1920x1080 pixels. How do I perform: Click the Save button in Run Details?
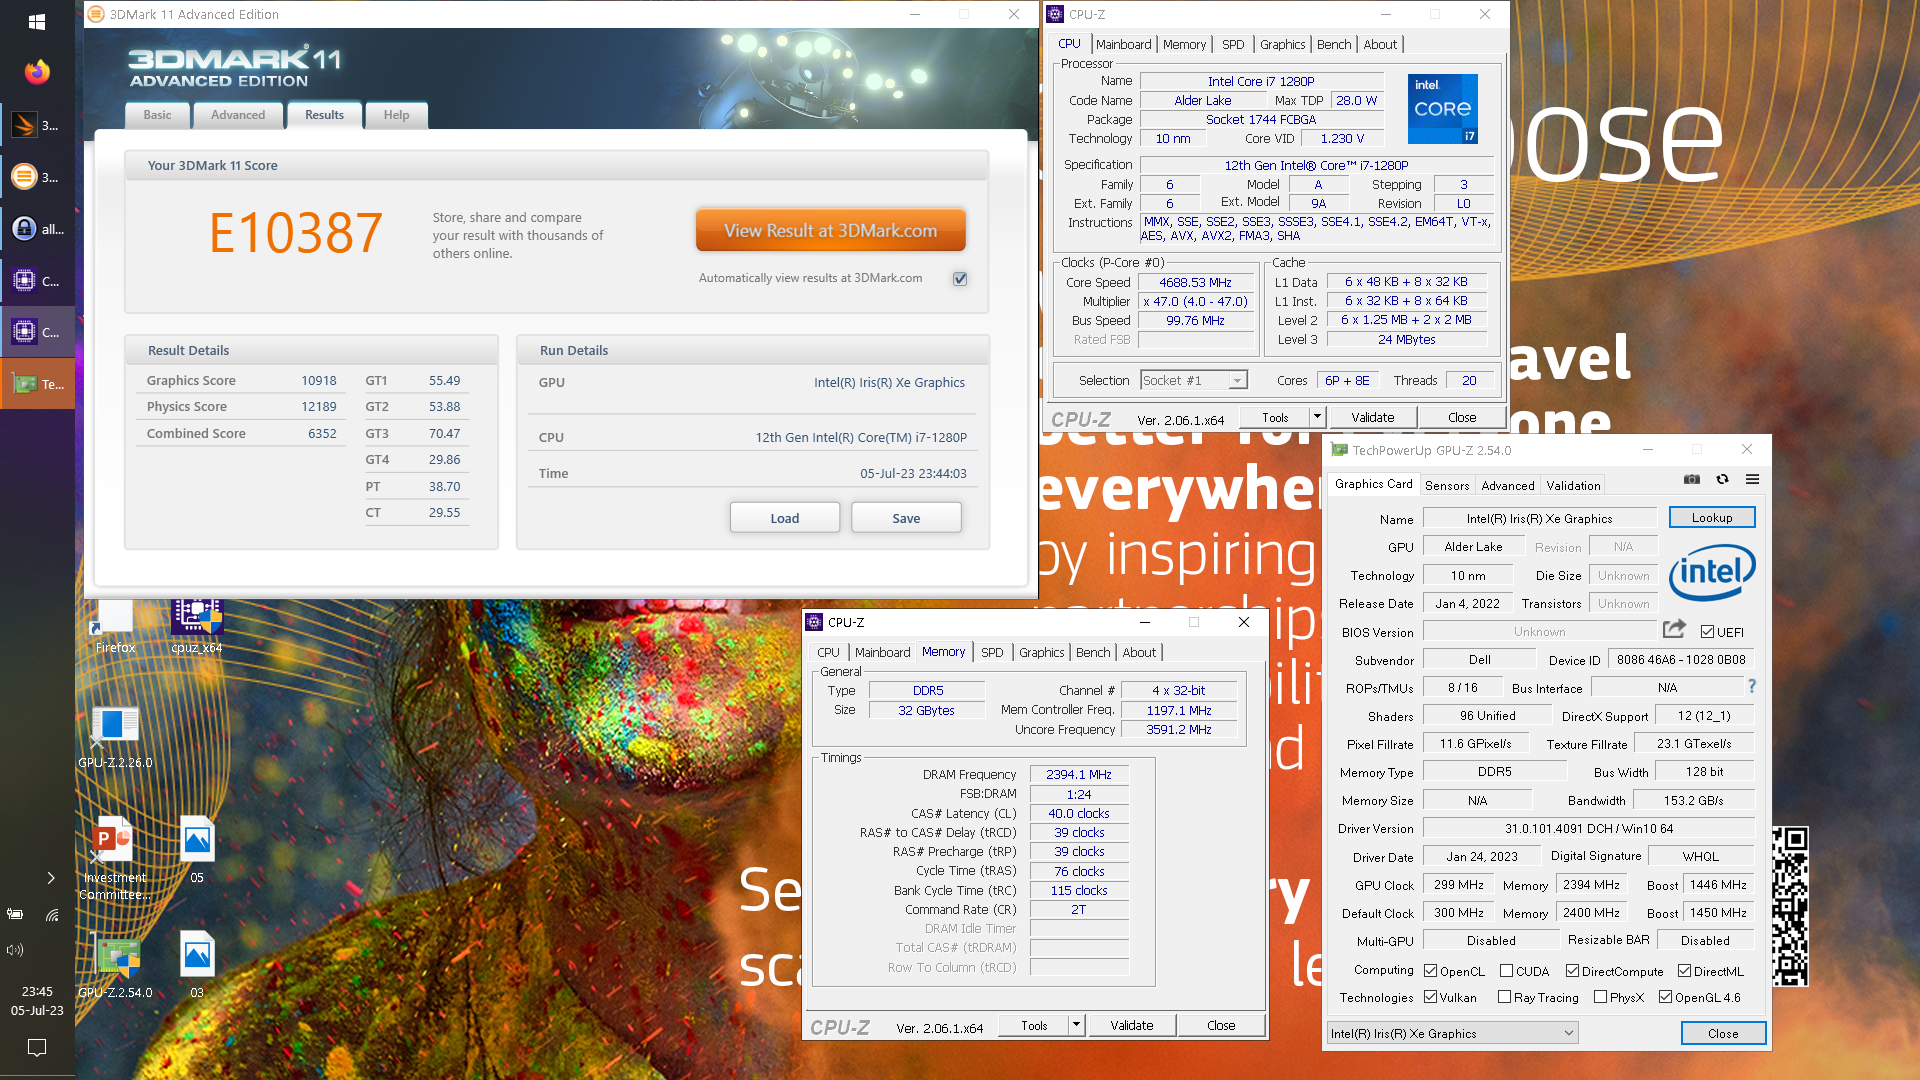point(906,518)
